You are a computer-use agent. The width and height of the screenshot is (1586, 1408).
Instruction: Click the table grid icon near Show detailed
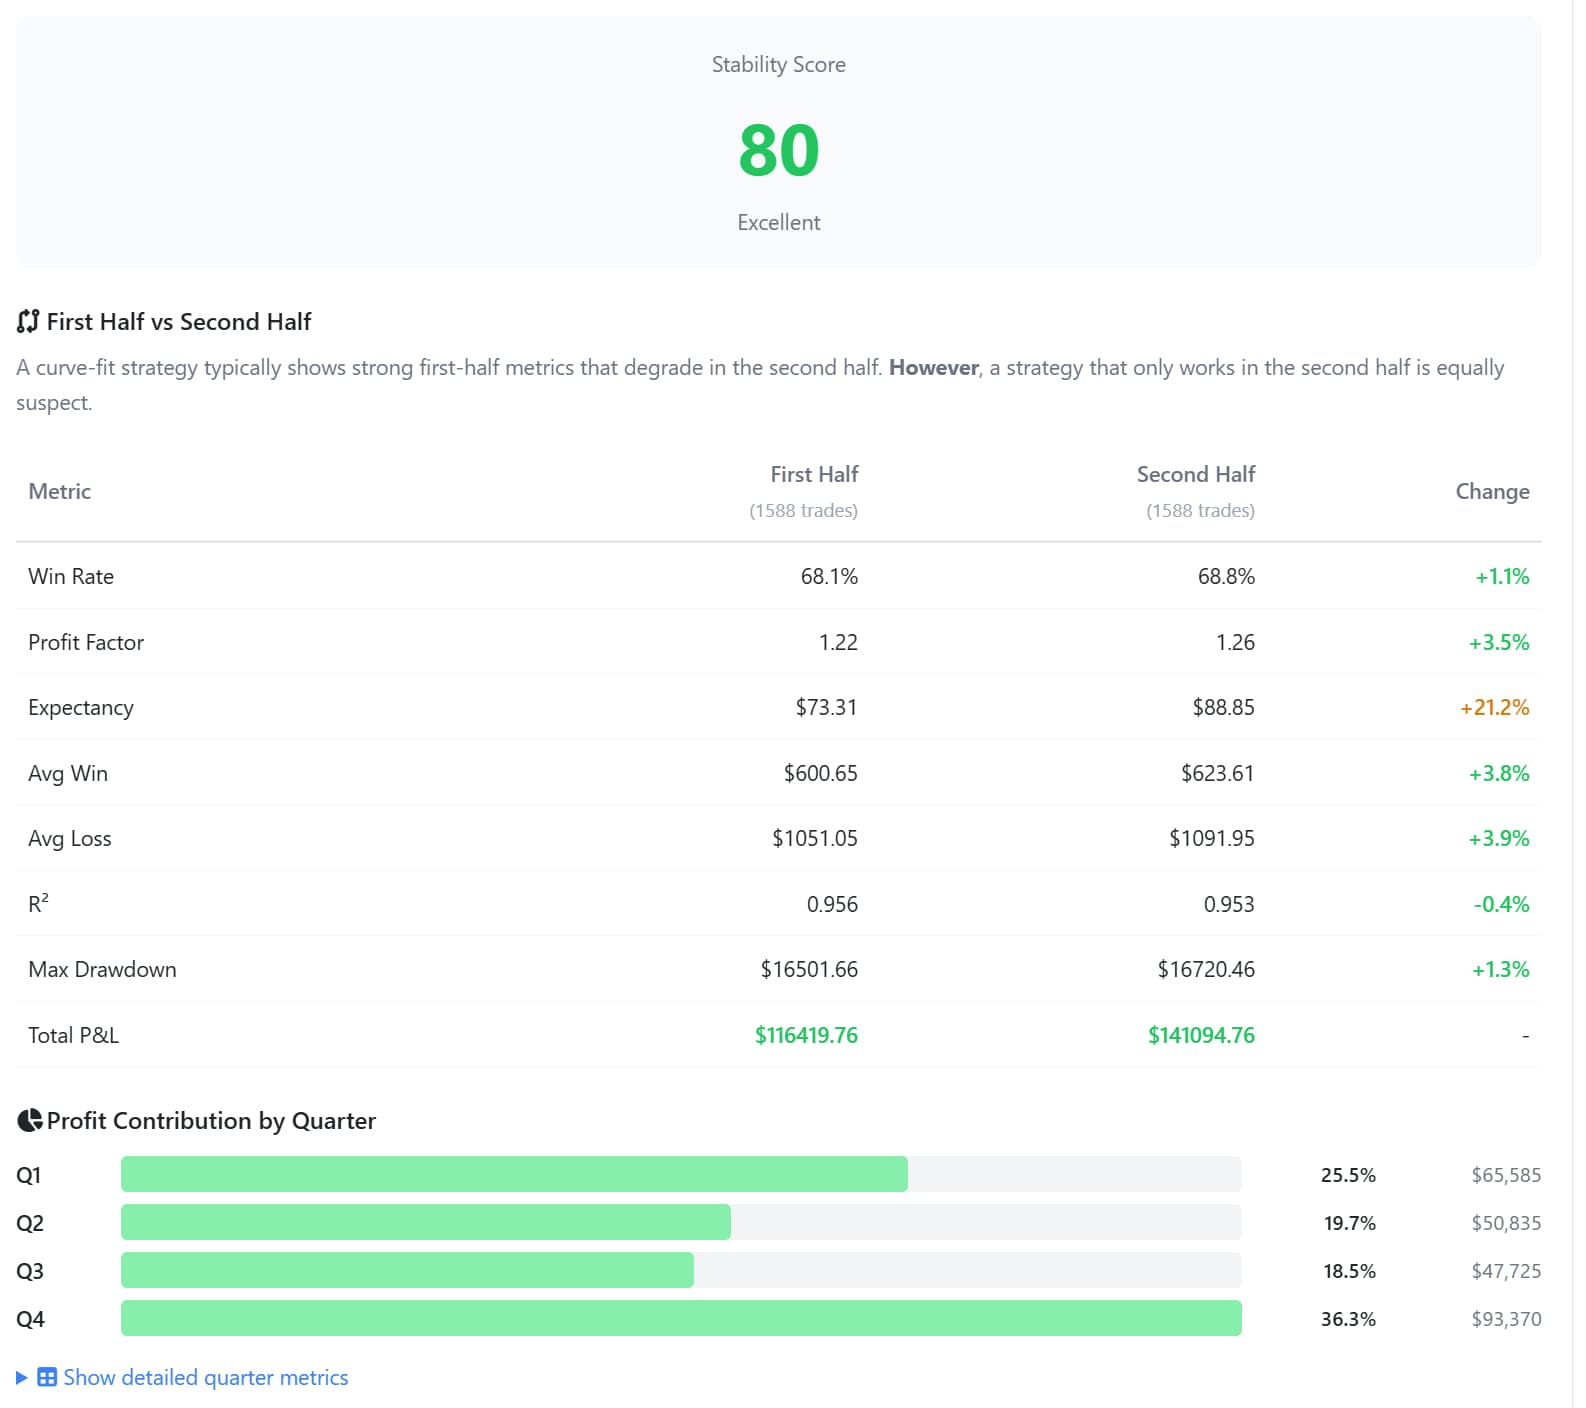tap(47, 1377)
